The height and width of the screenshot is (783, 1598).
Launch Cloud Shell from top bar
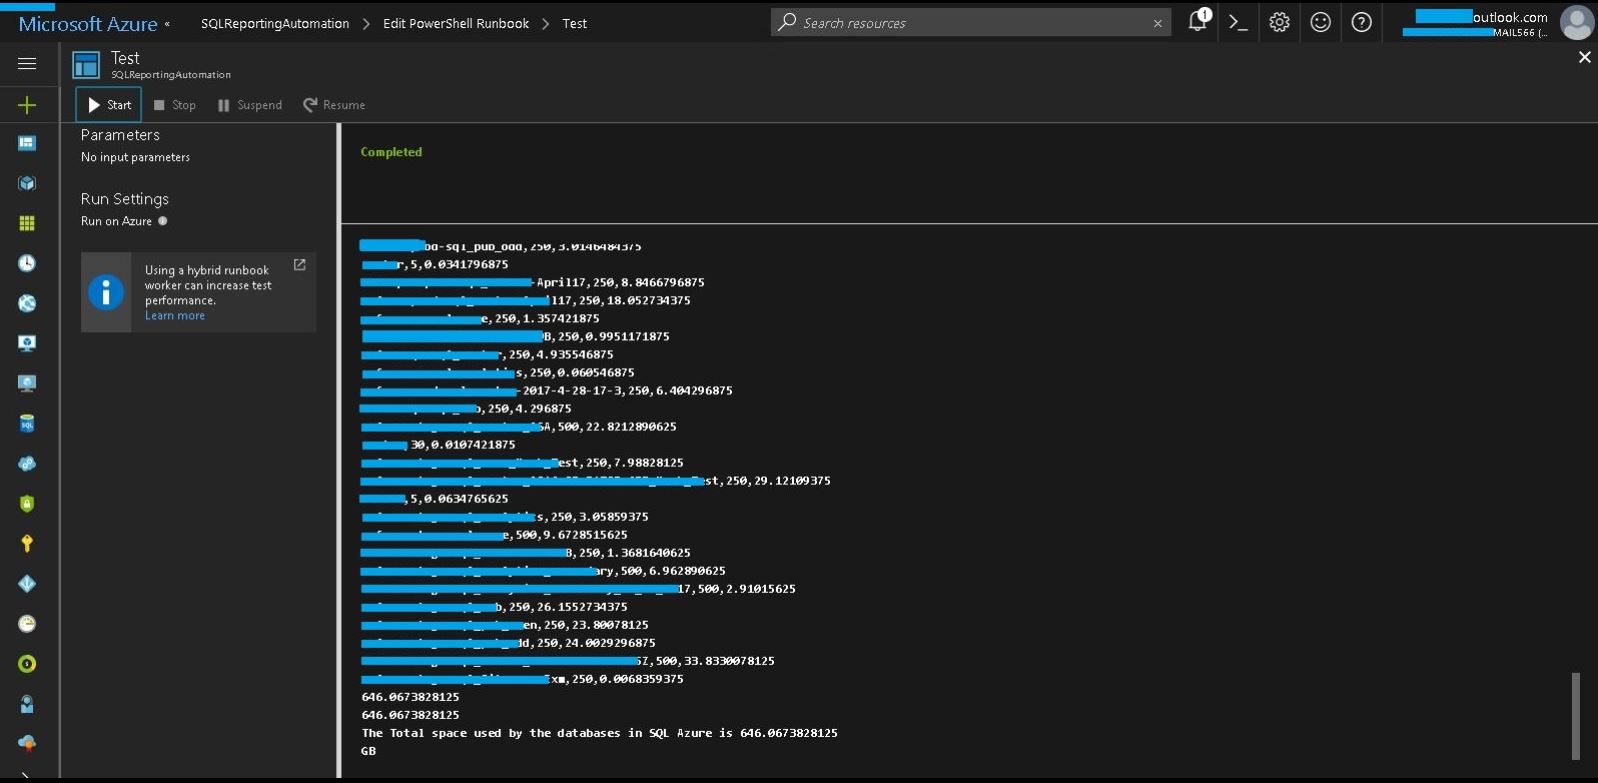[x=1238, y=22]
